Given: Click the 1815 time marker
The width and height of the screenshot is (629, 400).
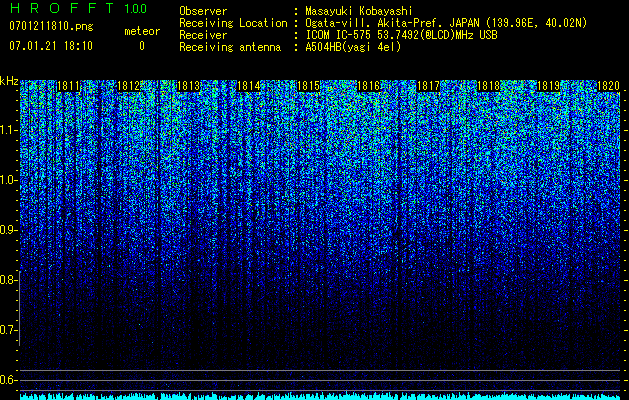Looking at the screenshot, I should (308, 86).
